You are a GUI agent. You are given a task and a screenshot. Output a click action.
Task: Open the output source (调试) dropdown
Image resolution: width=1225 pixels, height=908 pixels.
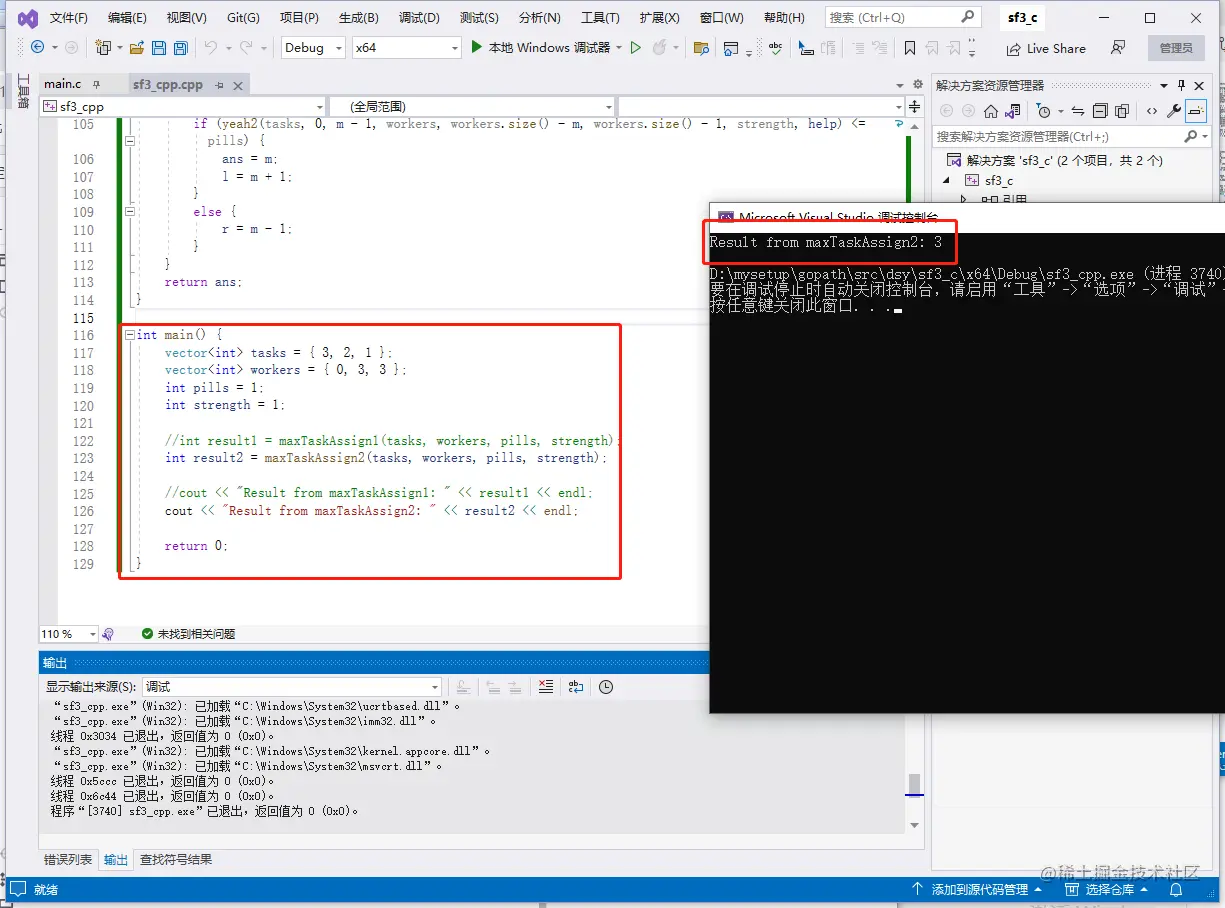coord(291,686)
